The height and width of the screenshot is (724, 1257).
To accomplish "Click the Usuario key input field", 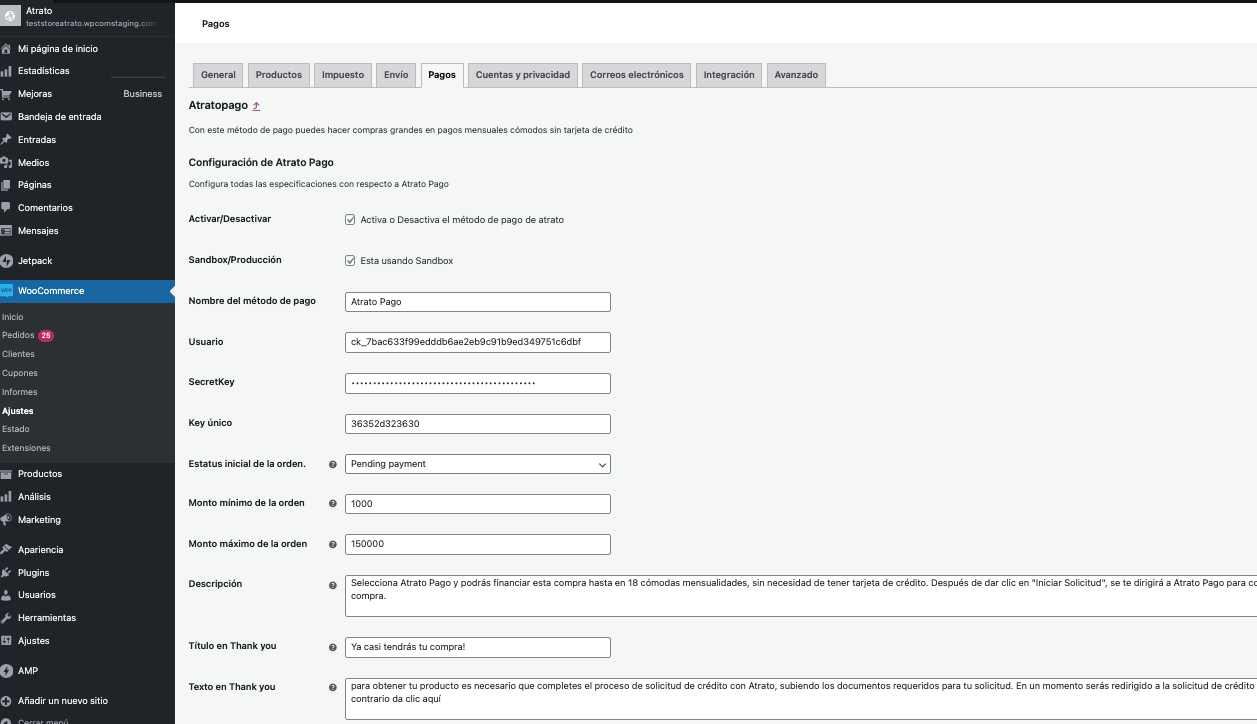I will (478, 342).
